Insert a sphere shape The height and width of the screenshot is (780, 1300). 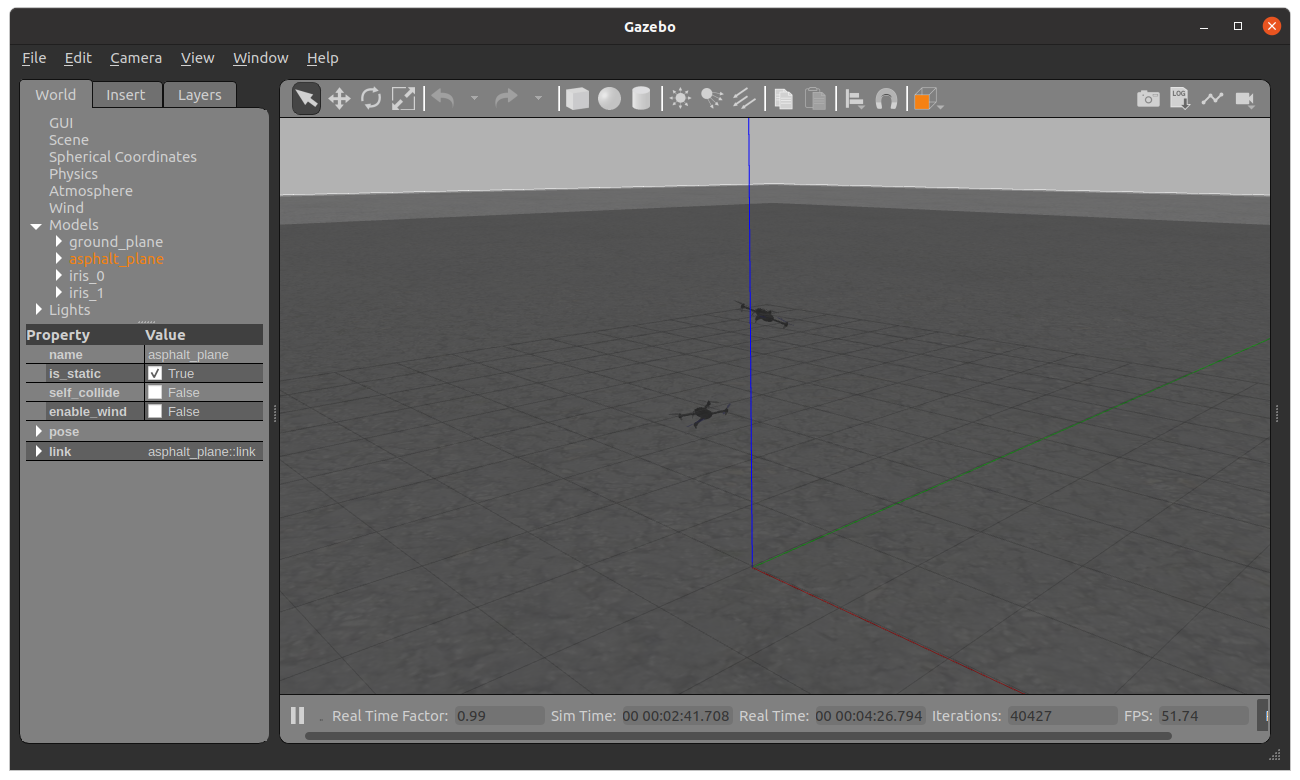(x=609, y=98)
